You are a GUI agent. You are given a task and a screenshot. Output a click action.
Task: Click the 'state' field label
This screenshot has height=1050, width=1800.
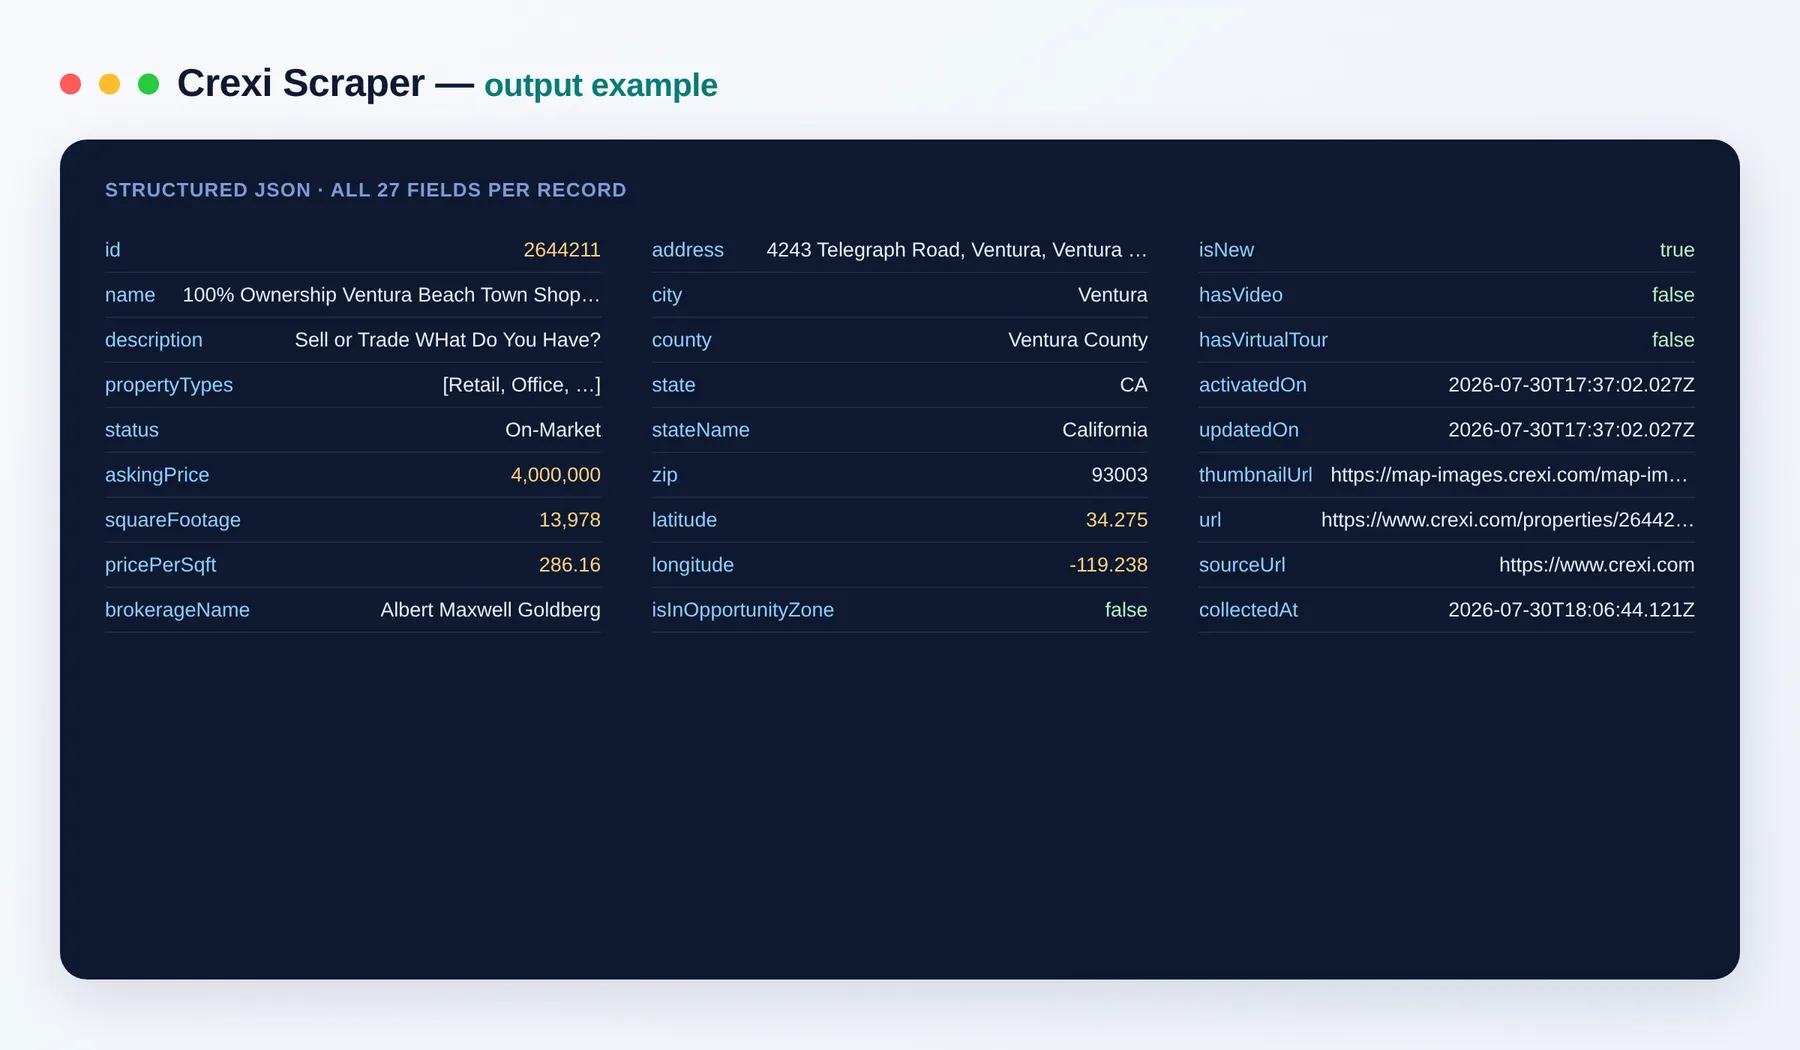click(673, 385)
